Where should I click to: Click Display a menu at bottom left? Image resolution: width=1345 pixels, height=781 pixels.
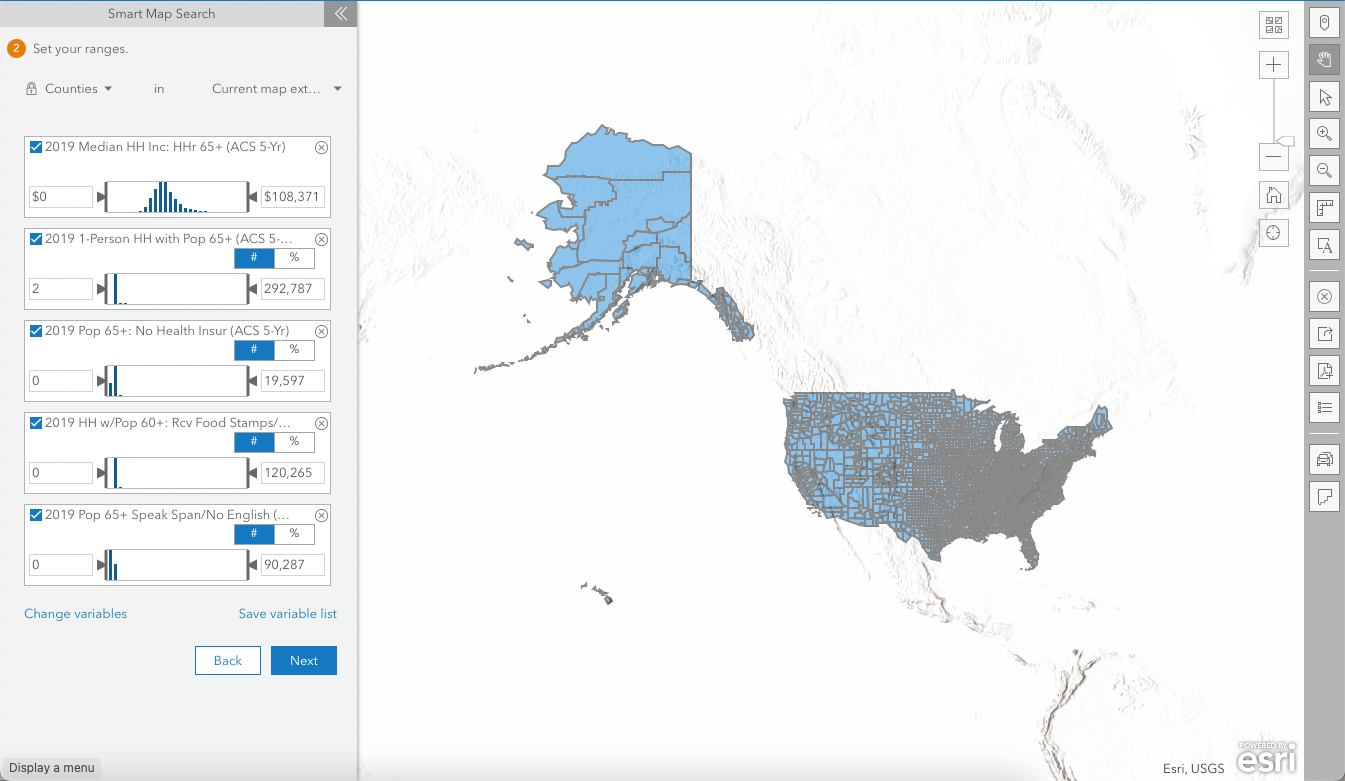click(x=52, y=768)
